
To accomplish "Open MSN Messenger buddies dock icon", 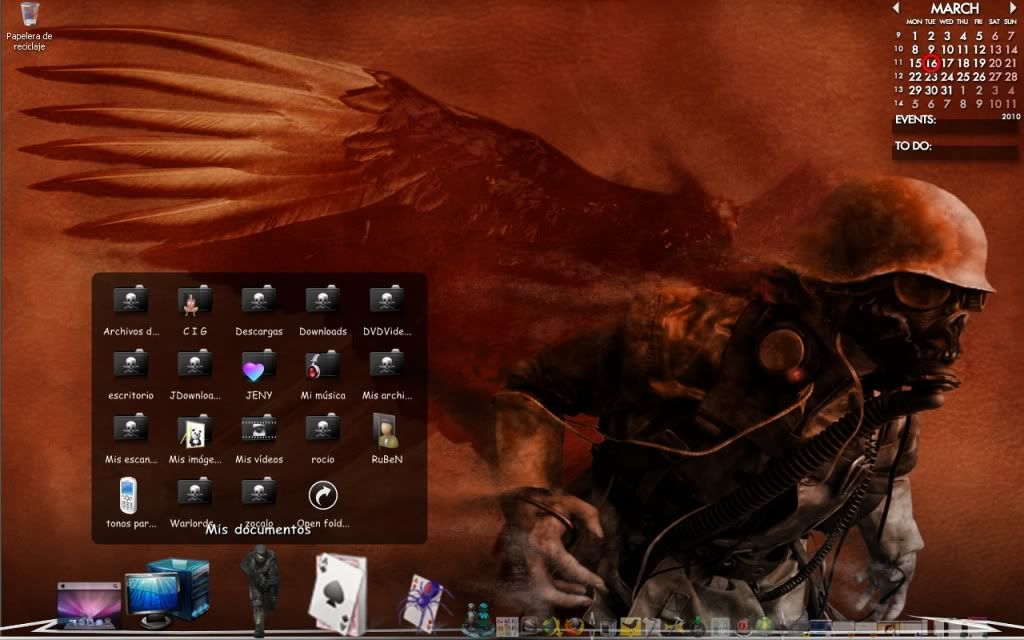I will (478, 619).
